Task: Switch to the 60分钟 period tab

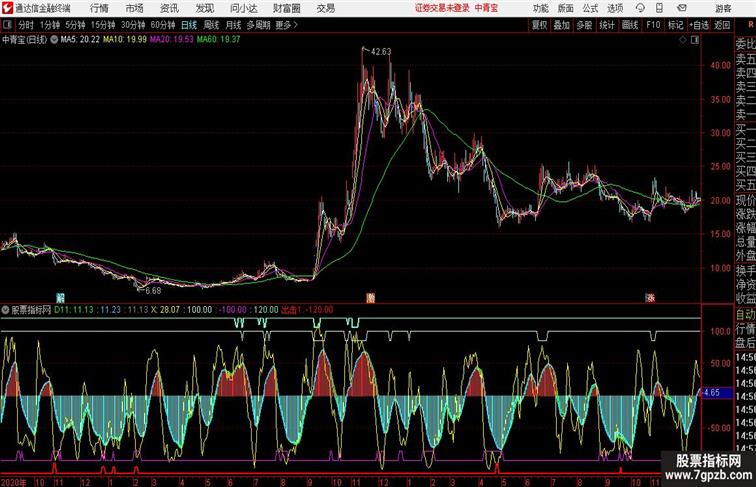Action: [x=163, y=25]
